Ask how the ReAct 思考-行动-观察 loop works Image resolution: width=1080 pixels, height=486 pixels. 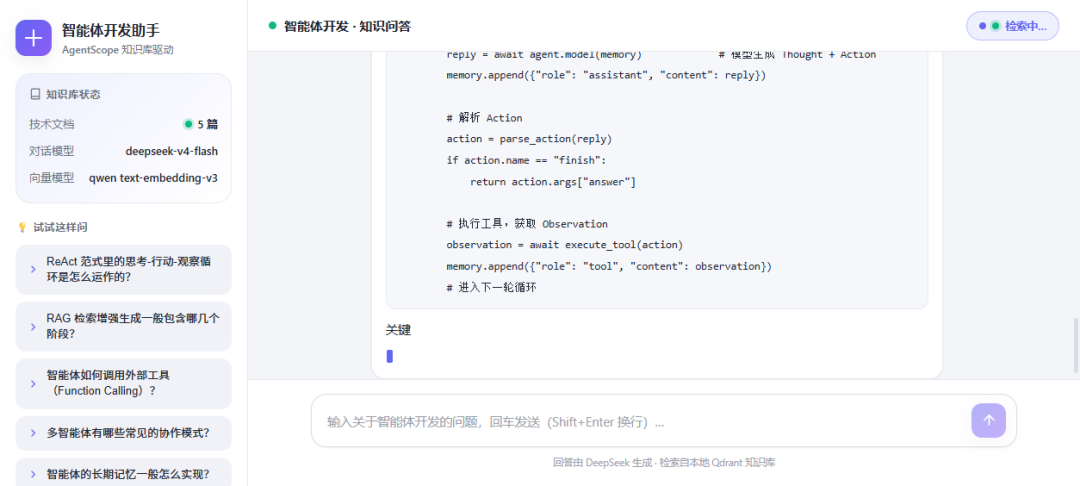point(123,269)
